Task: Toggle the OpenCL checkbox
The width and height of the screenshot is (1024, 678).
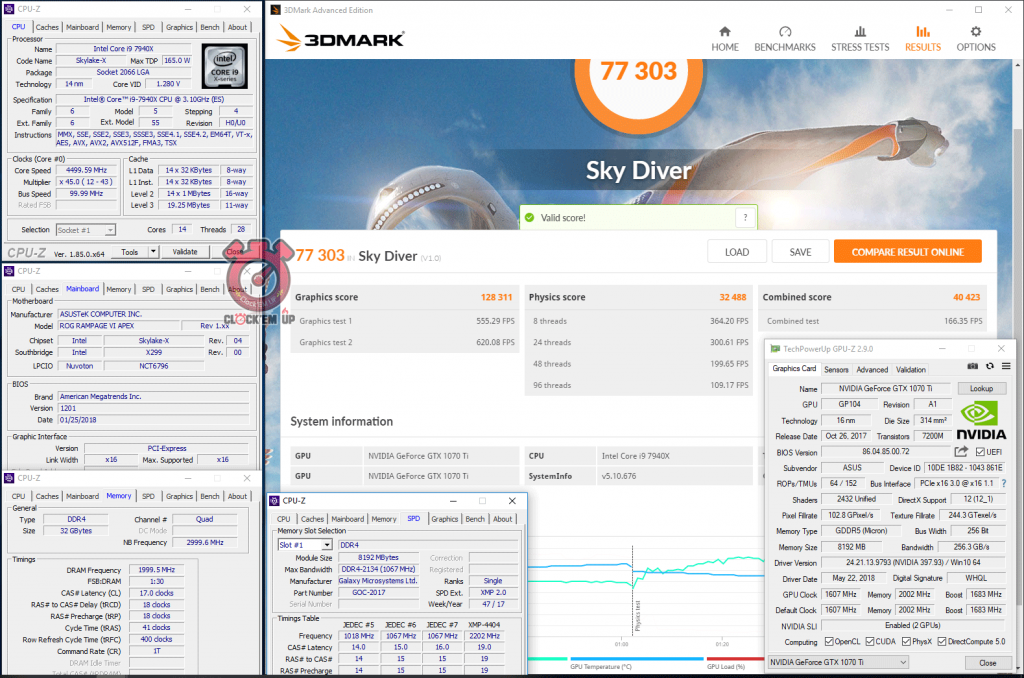Action: coord(825,642)
